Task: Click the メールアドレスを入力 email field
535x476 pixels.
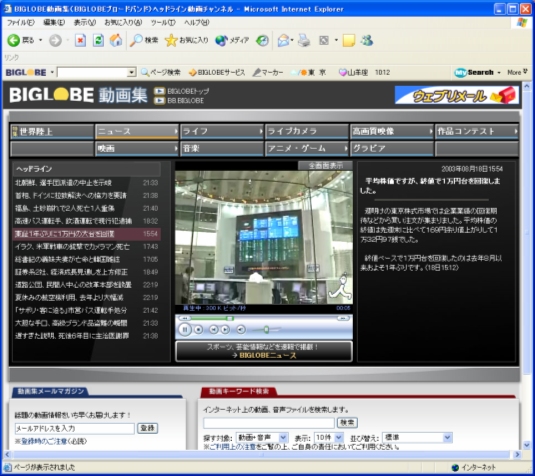Action: click(74, 428)
